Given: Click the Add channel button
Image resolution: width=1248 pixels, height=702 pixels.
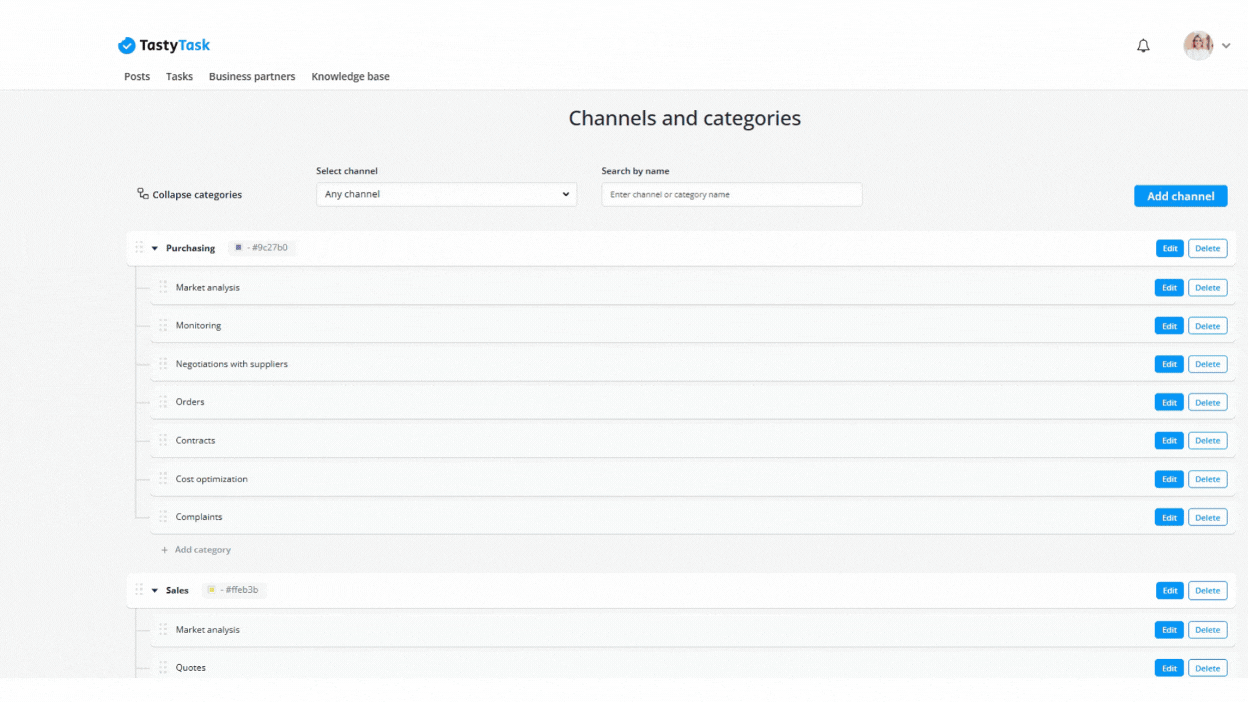Looking at the screenshot, I should pos(1180,196).
